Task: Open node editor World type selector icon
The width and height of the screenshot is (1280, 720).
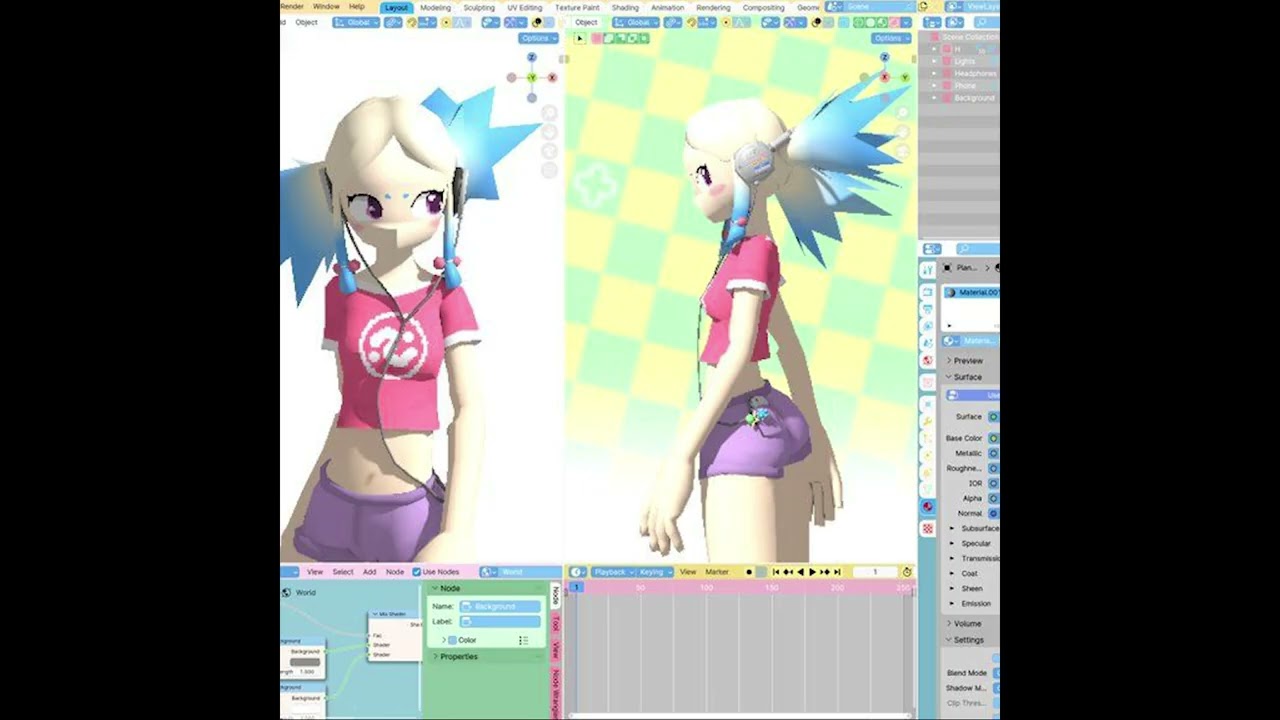Action: [x=486, y=572]
